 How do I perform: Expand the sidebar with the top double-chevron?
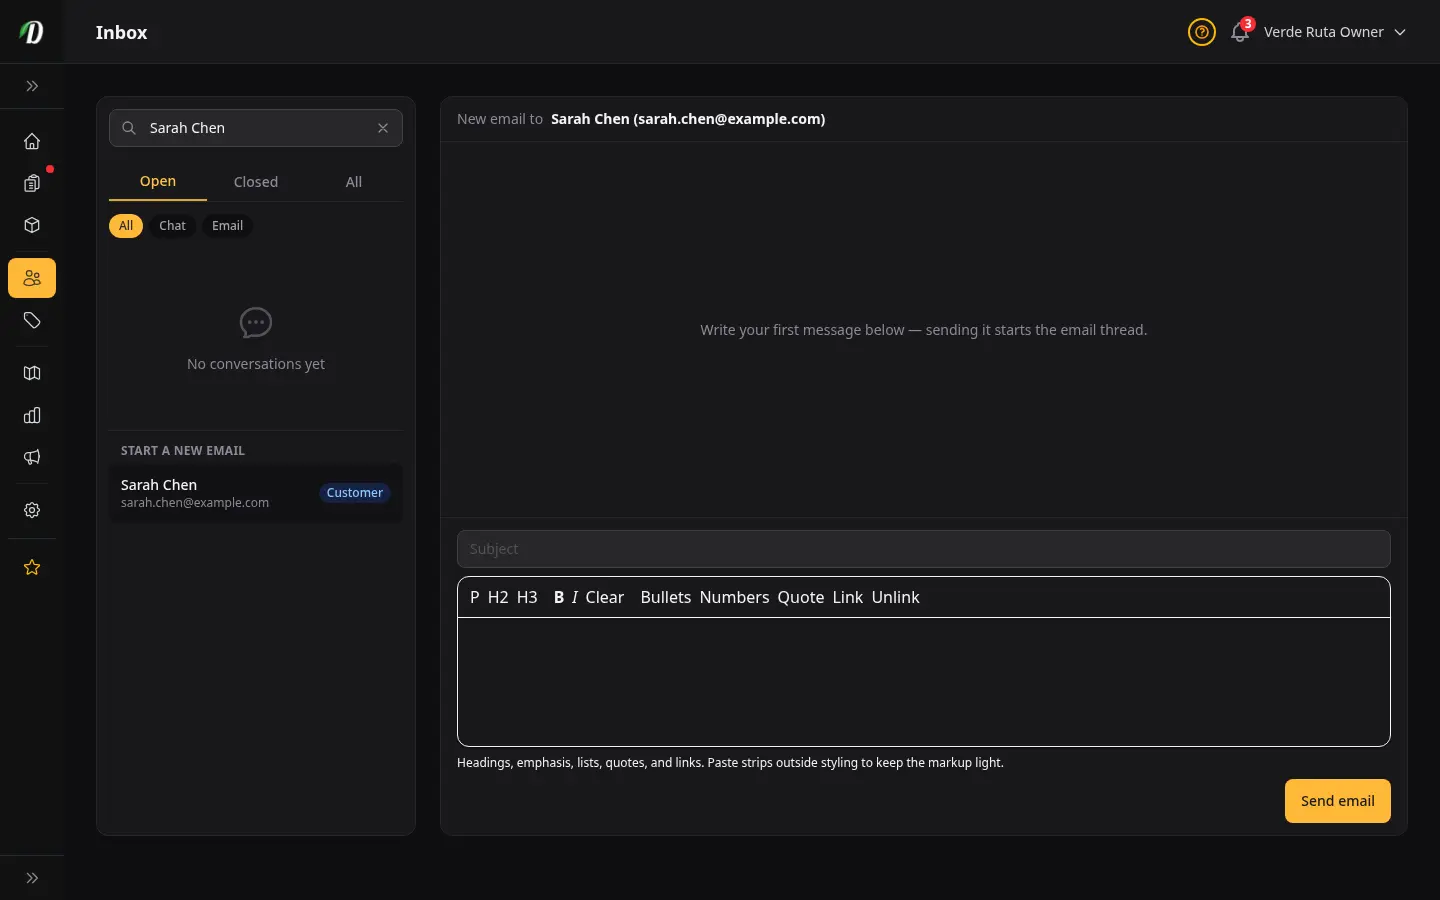point(32,86)
